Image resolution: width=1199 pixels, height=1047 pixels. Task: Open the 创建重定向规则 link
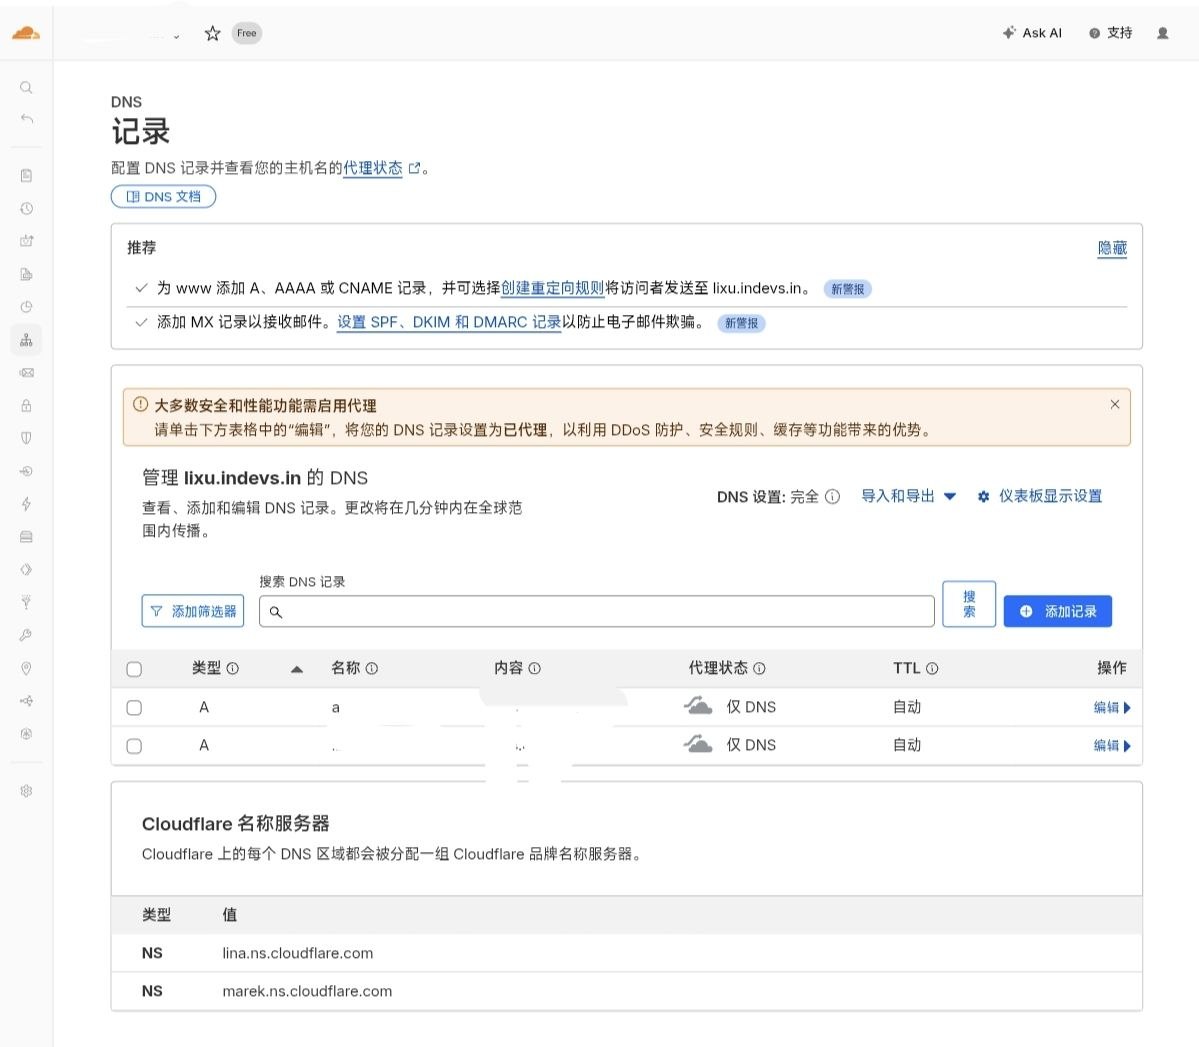[x=552, y=288]
